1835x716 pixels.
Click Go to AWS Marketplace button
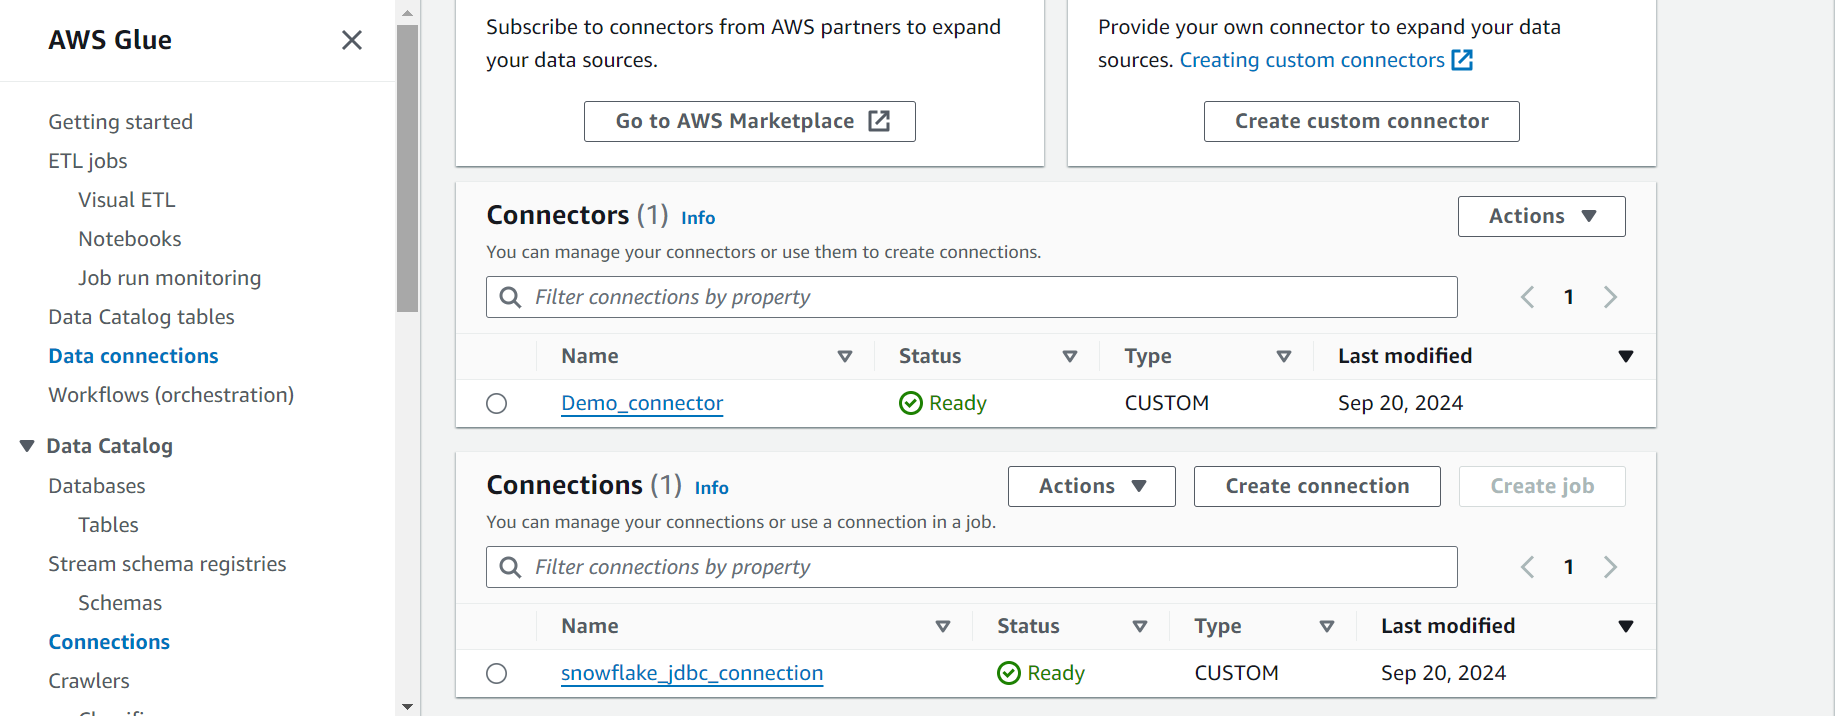pos(750,121)
